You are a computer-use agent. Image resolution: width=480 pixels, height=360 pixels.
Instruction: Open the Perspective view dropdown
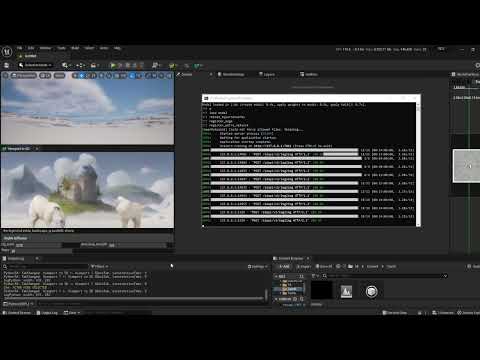point(24,76)
